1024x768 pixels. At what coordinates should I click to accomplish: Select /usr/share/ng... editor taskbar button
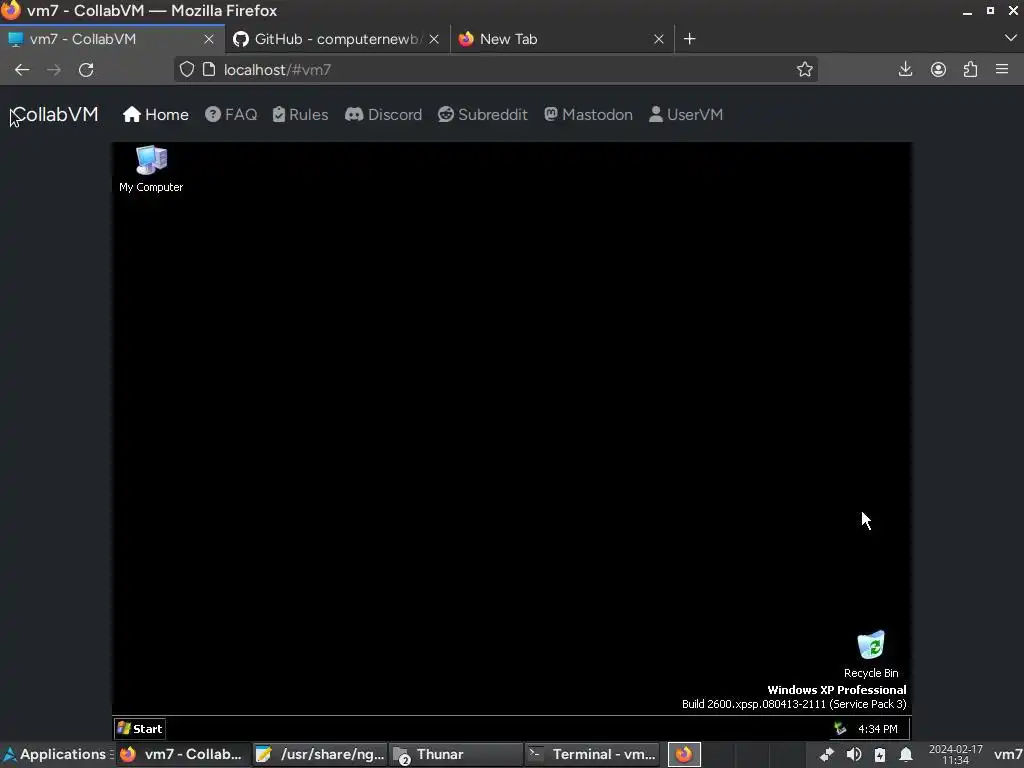[320, 754]
